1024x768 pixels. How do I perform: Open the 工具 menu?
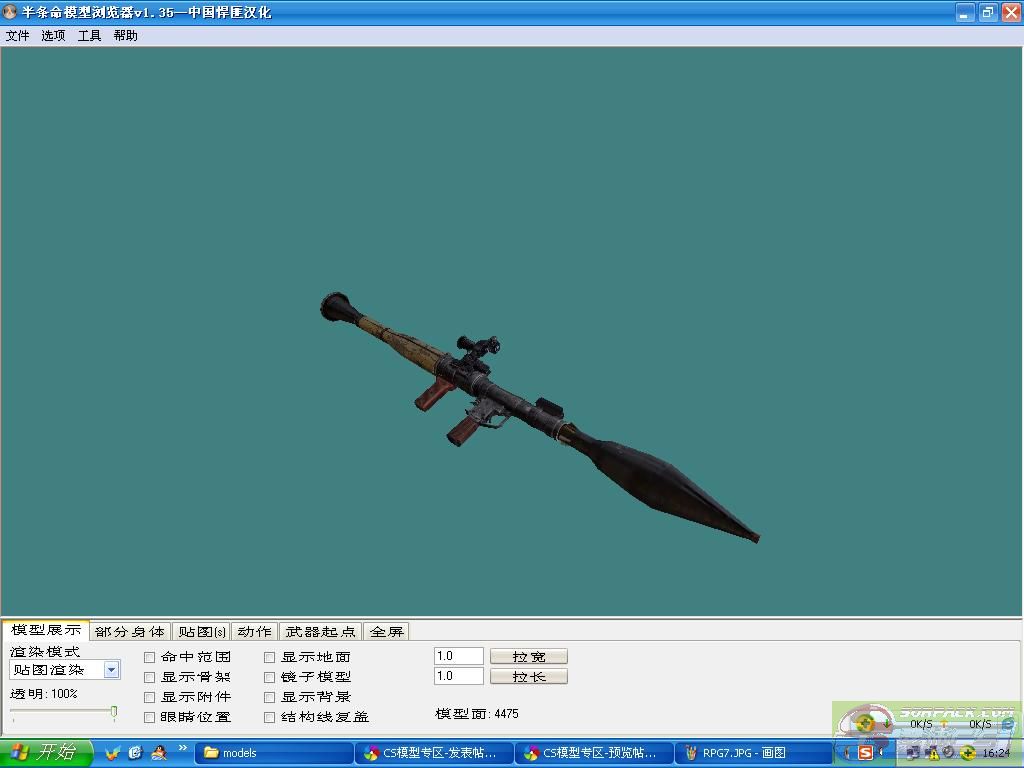(x=89, y=35)
